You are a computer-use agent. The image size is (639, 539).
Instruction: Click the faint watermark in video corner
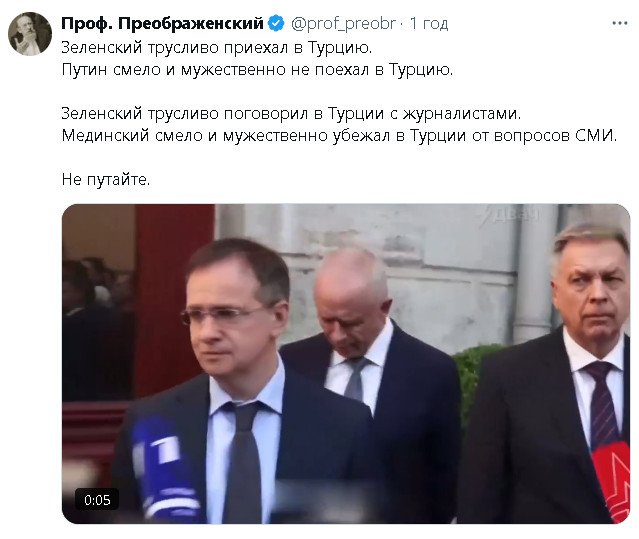pyautogui.click(x=513, y=215)
